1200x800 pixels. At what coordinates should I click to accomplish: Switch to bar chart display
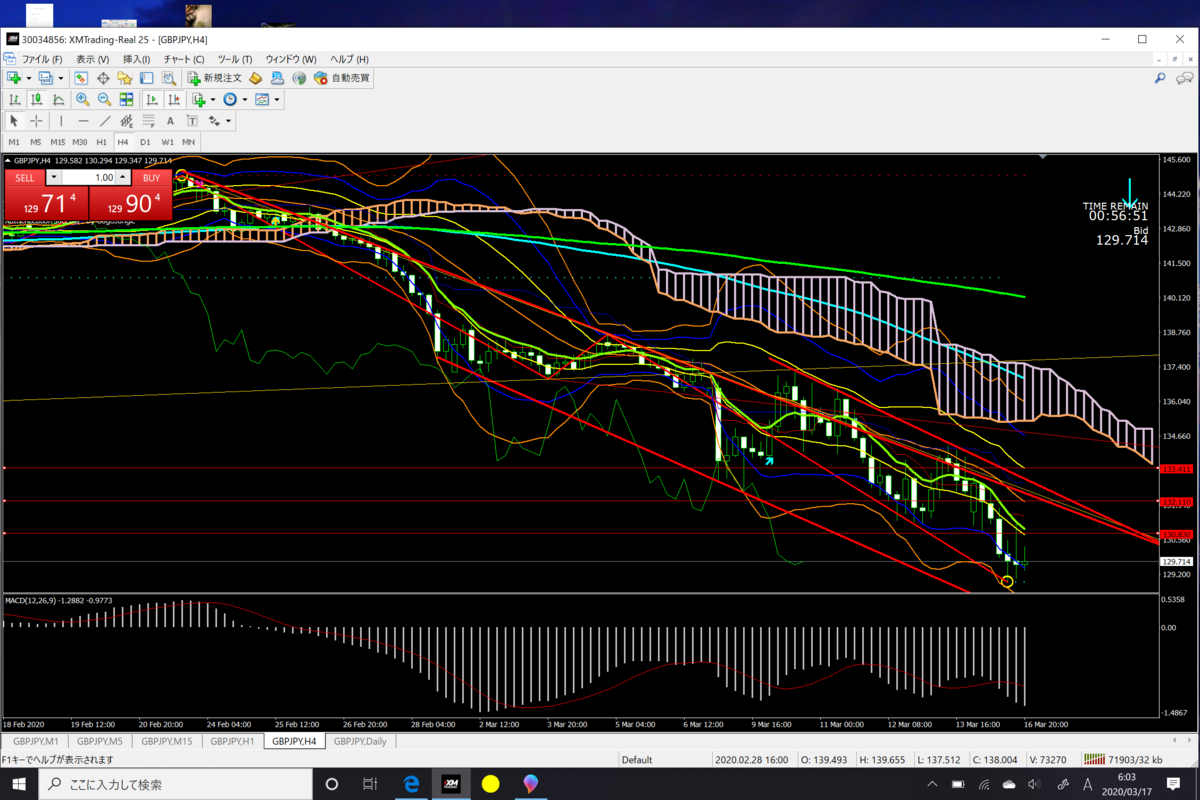coord(15,99)
